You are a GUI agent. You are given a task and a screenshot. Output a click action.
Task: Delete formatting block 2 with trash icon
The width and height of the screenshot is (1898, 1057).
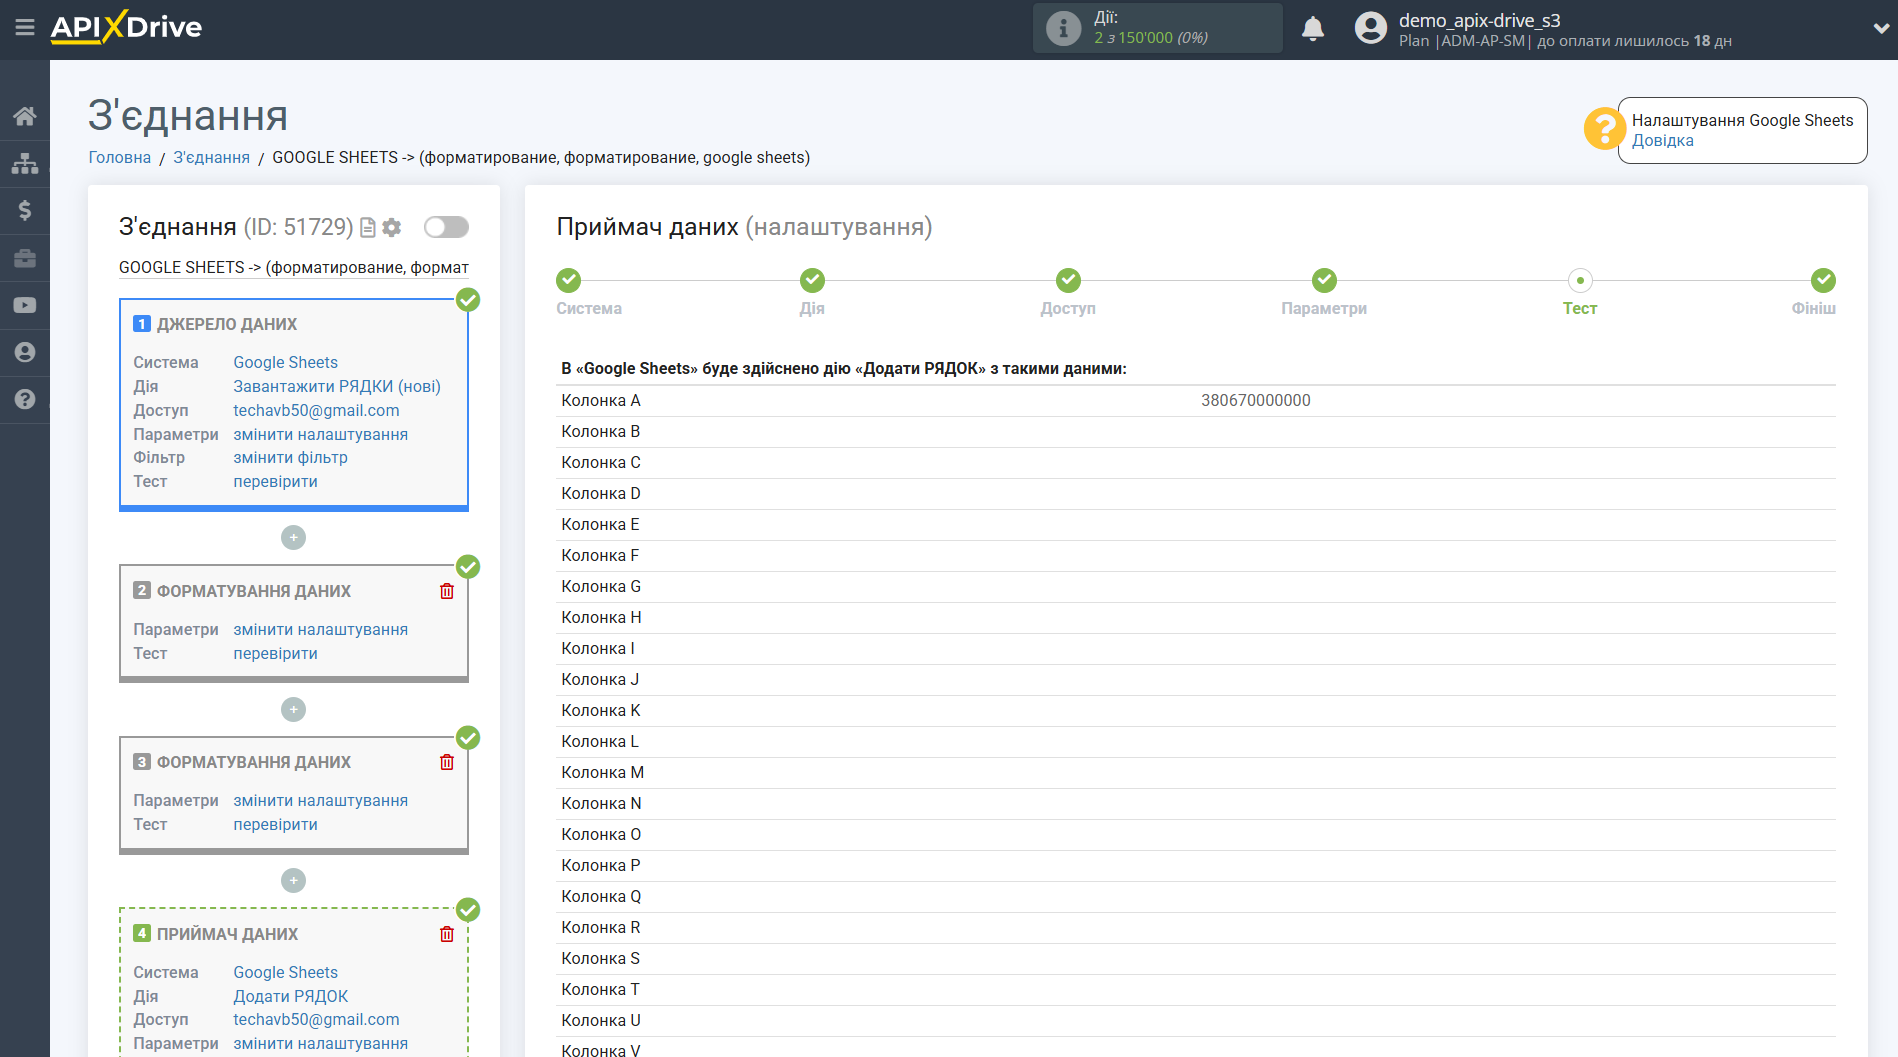click(x=447, y=591)
